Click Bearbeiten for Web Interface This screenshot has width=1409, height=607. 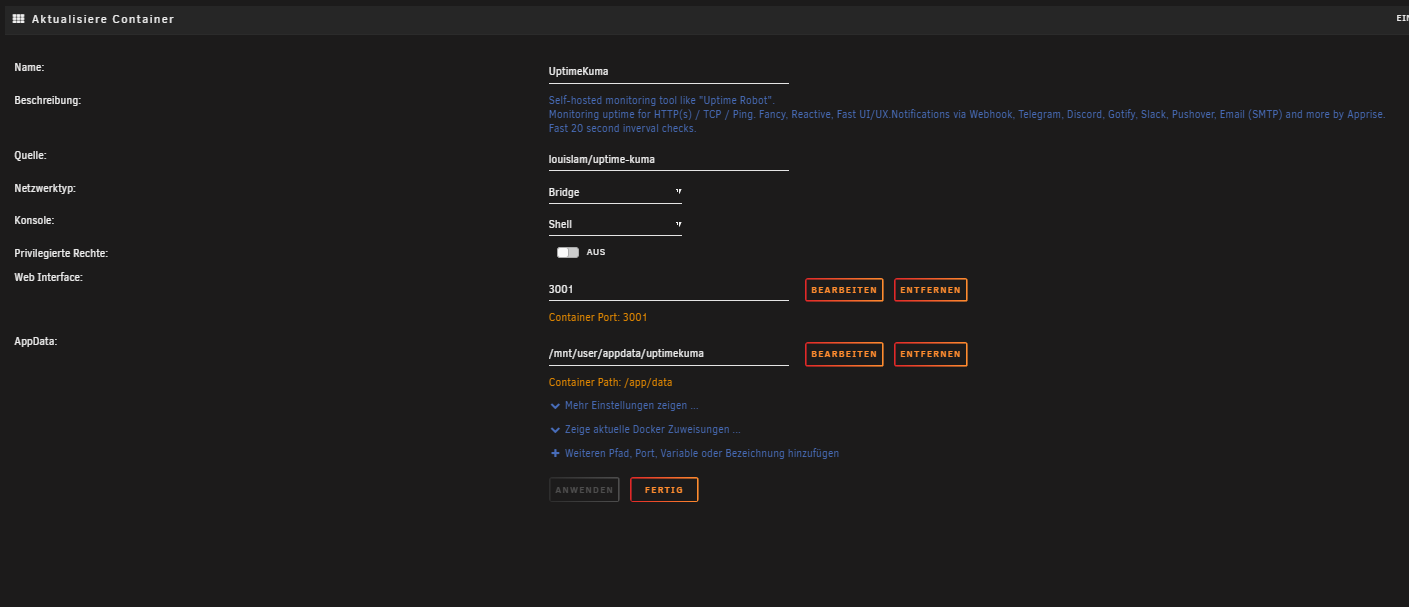point(844,290)
